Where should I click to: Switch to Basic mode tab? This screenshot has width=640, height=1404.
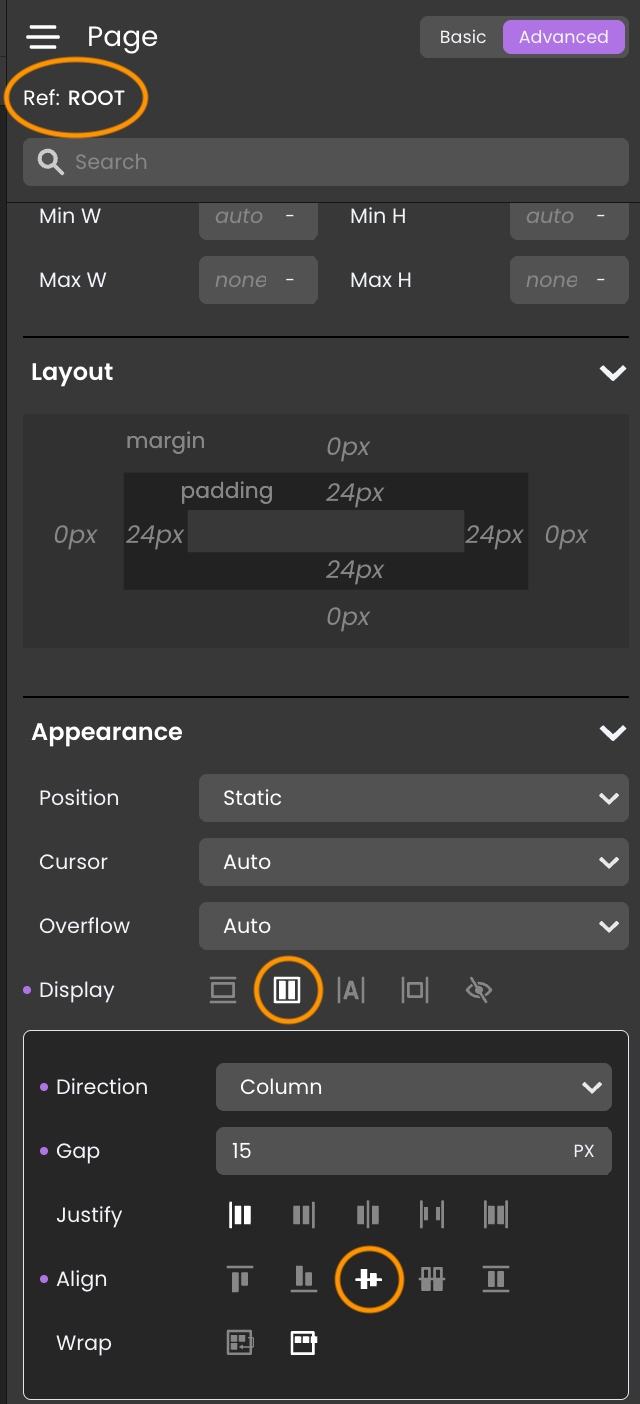463,37
